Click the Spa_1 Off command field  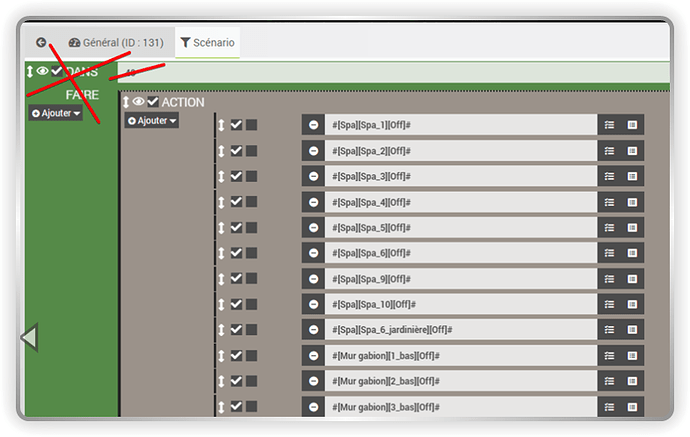(x=461, y=125)
